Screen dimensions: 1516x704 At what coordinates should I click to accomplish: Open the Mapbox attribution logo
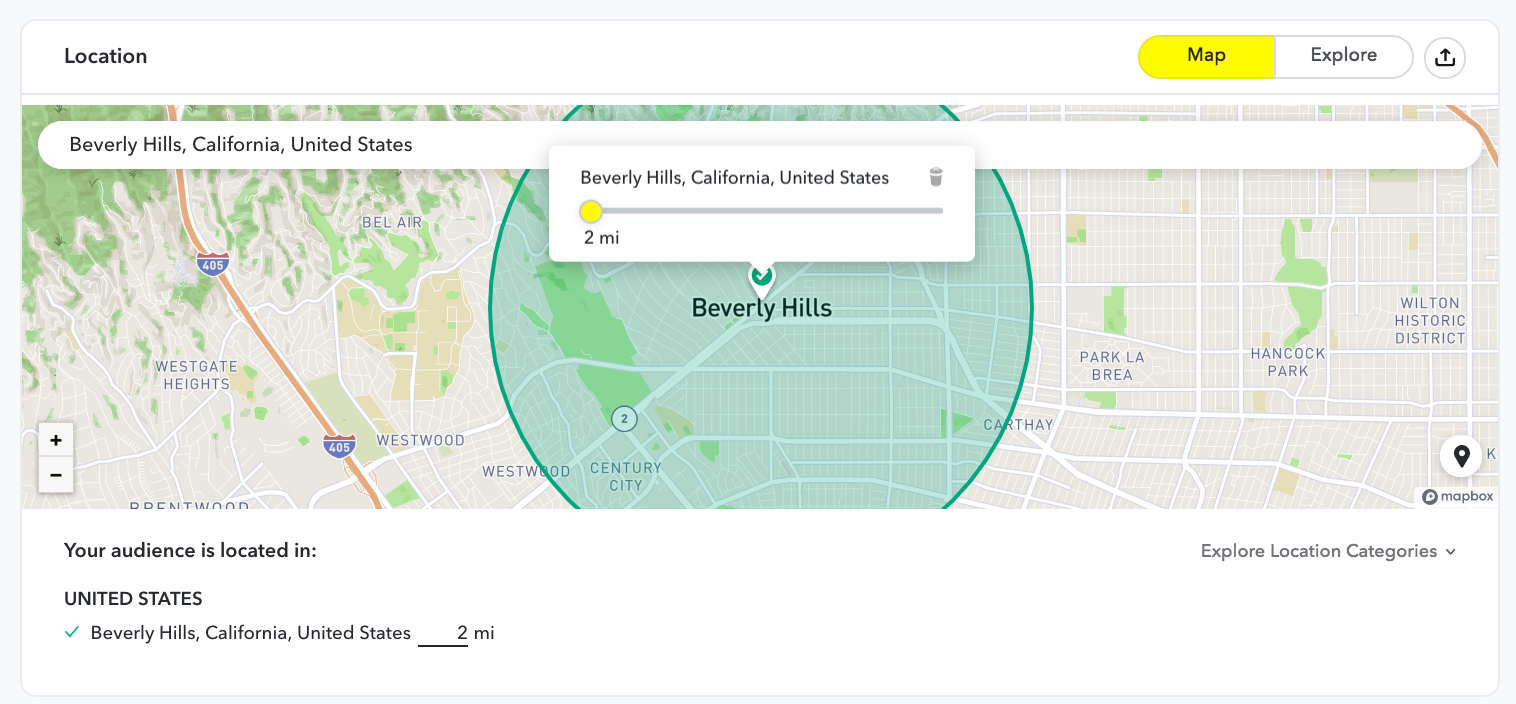pos(1458,496)
